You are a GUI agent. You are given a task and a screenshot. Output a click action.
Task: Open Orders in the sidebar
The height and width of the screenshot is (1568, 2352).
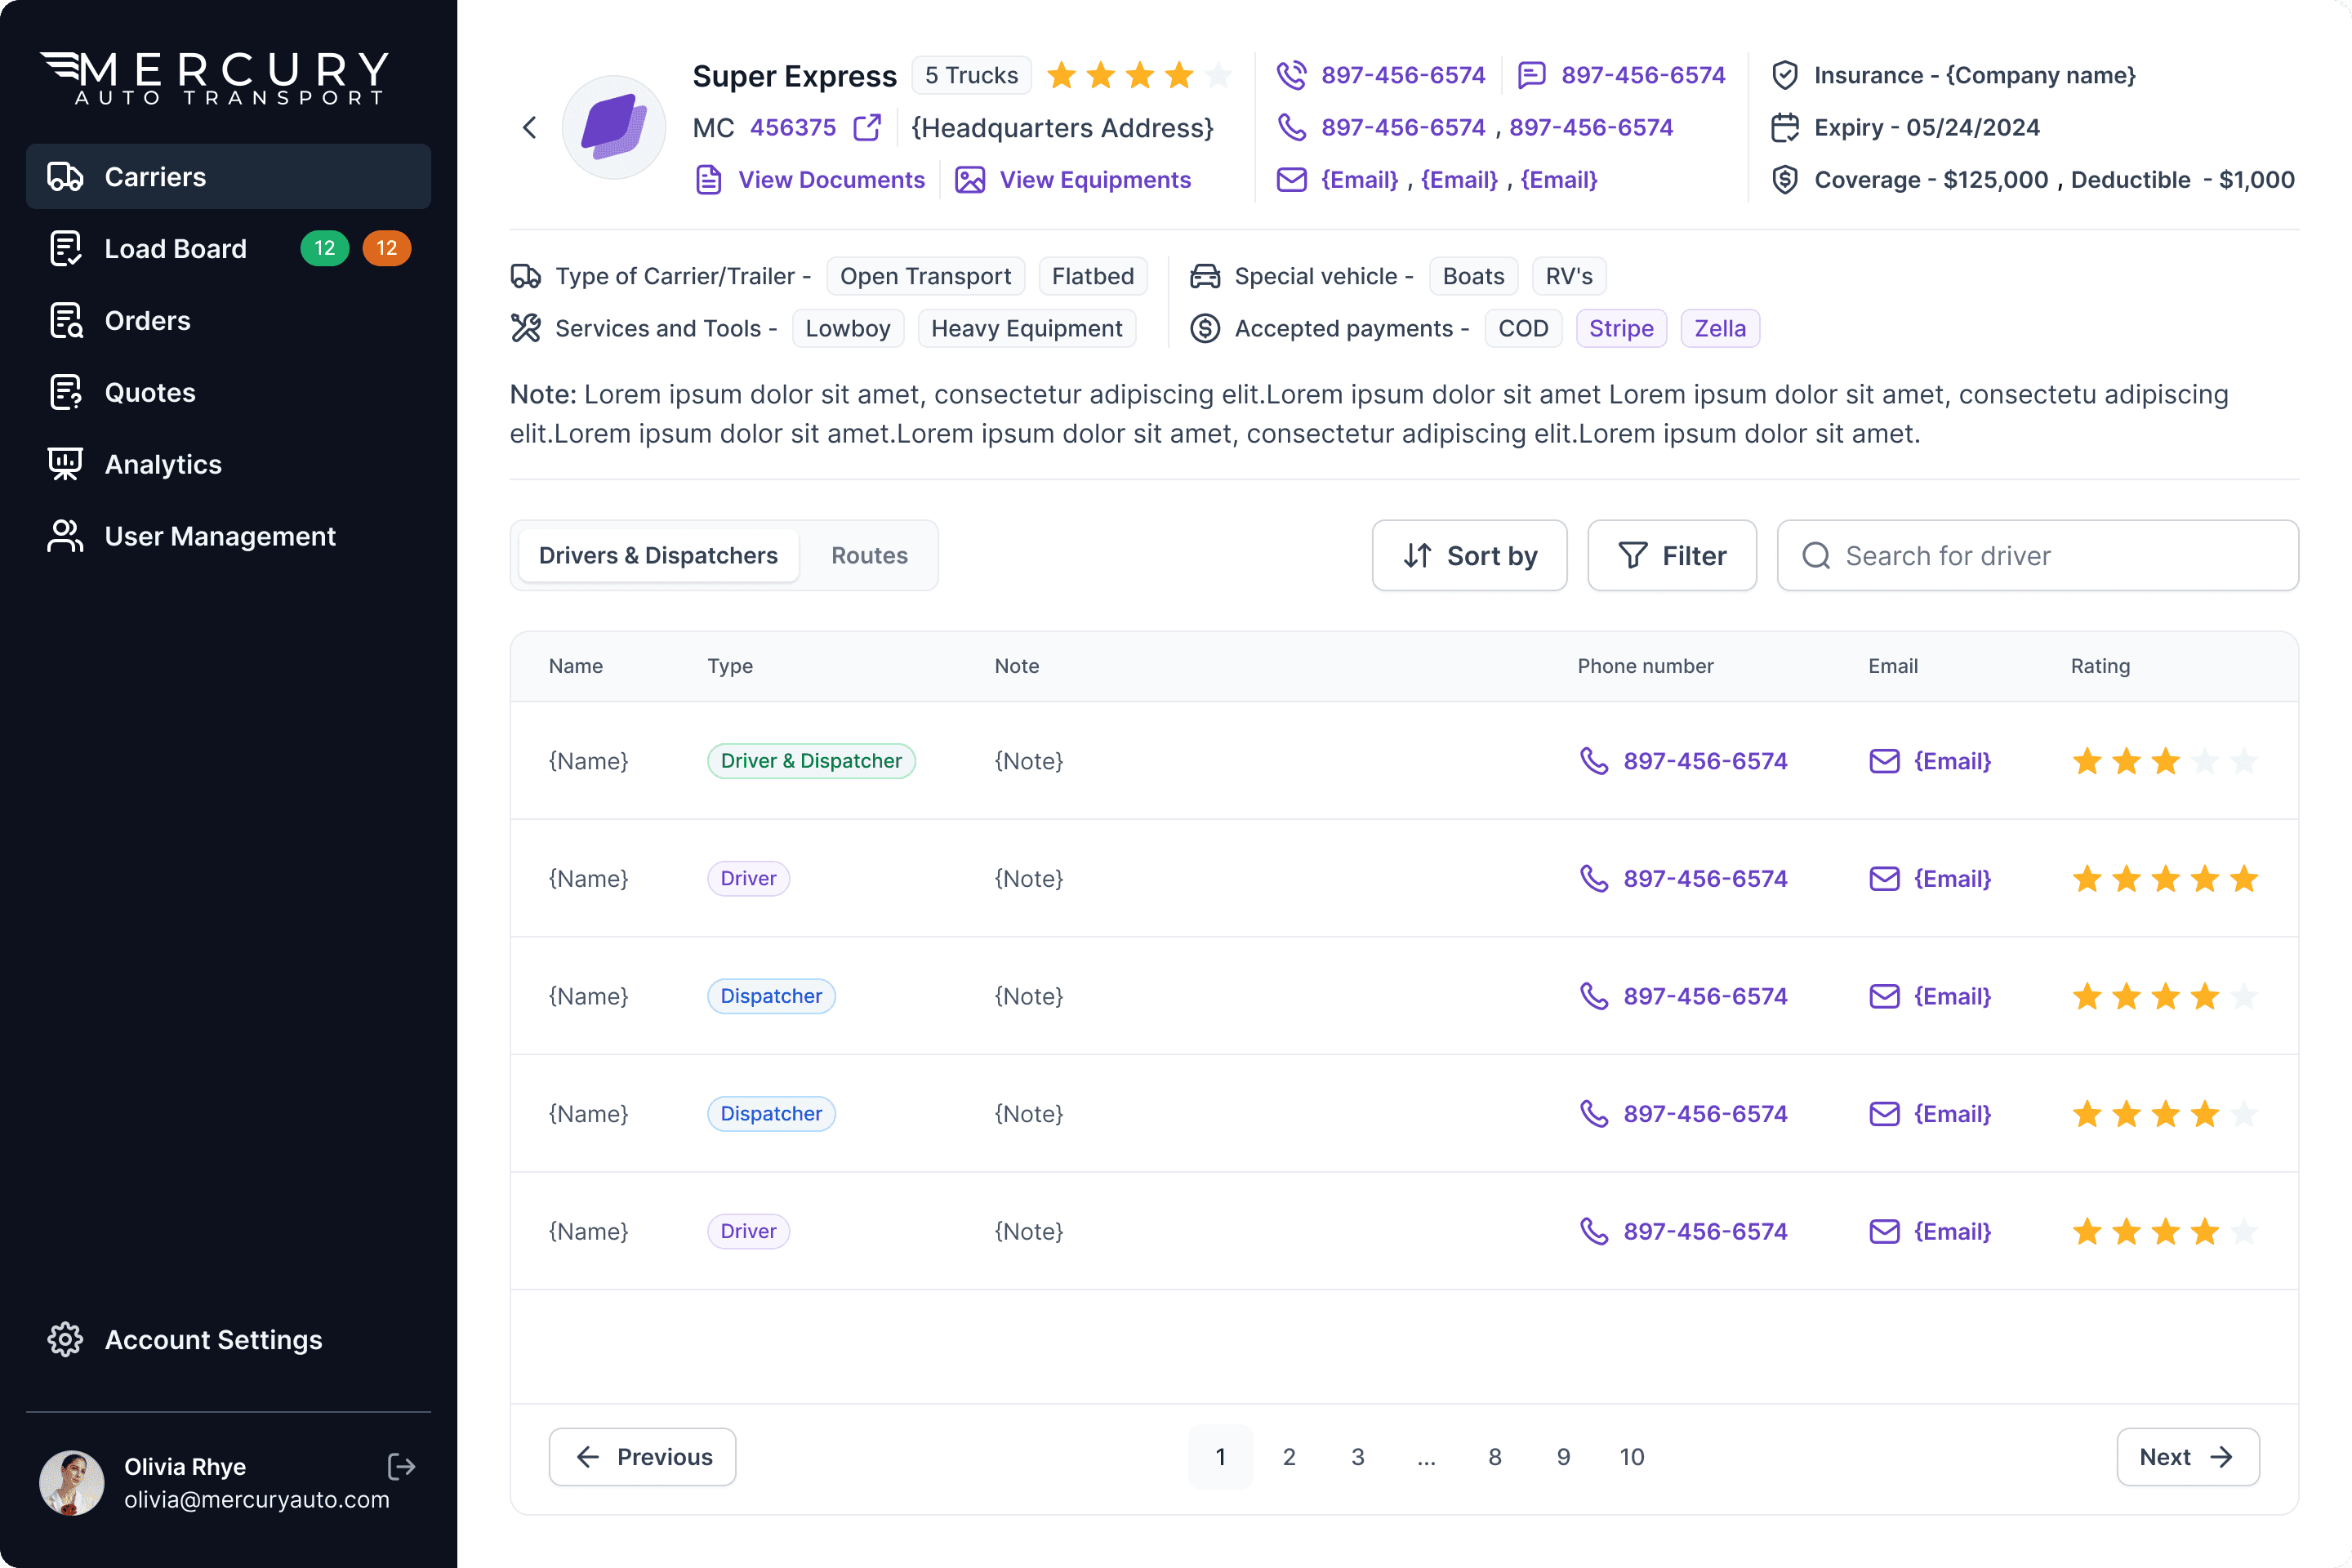[x=147, y=320]
